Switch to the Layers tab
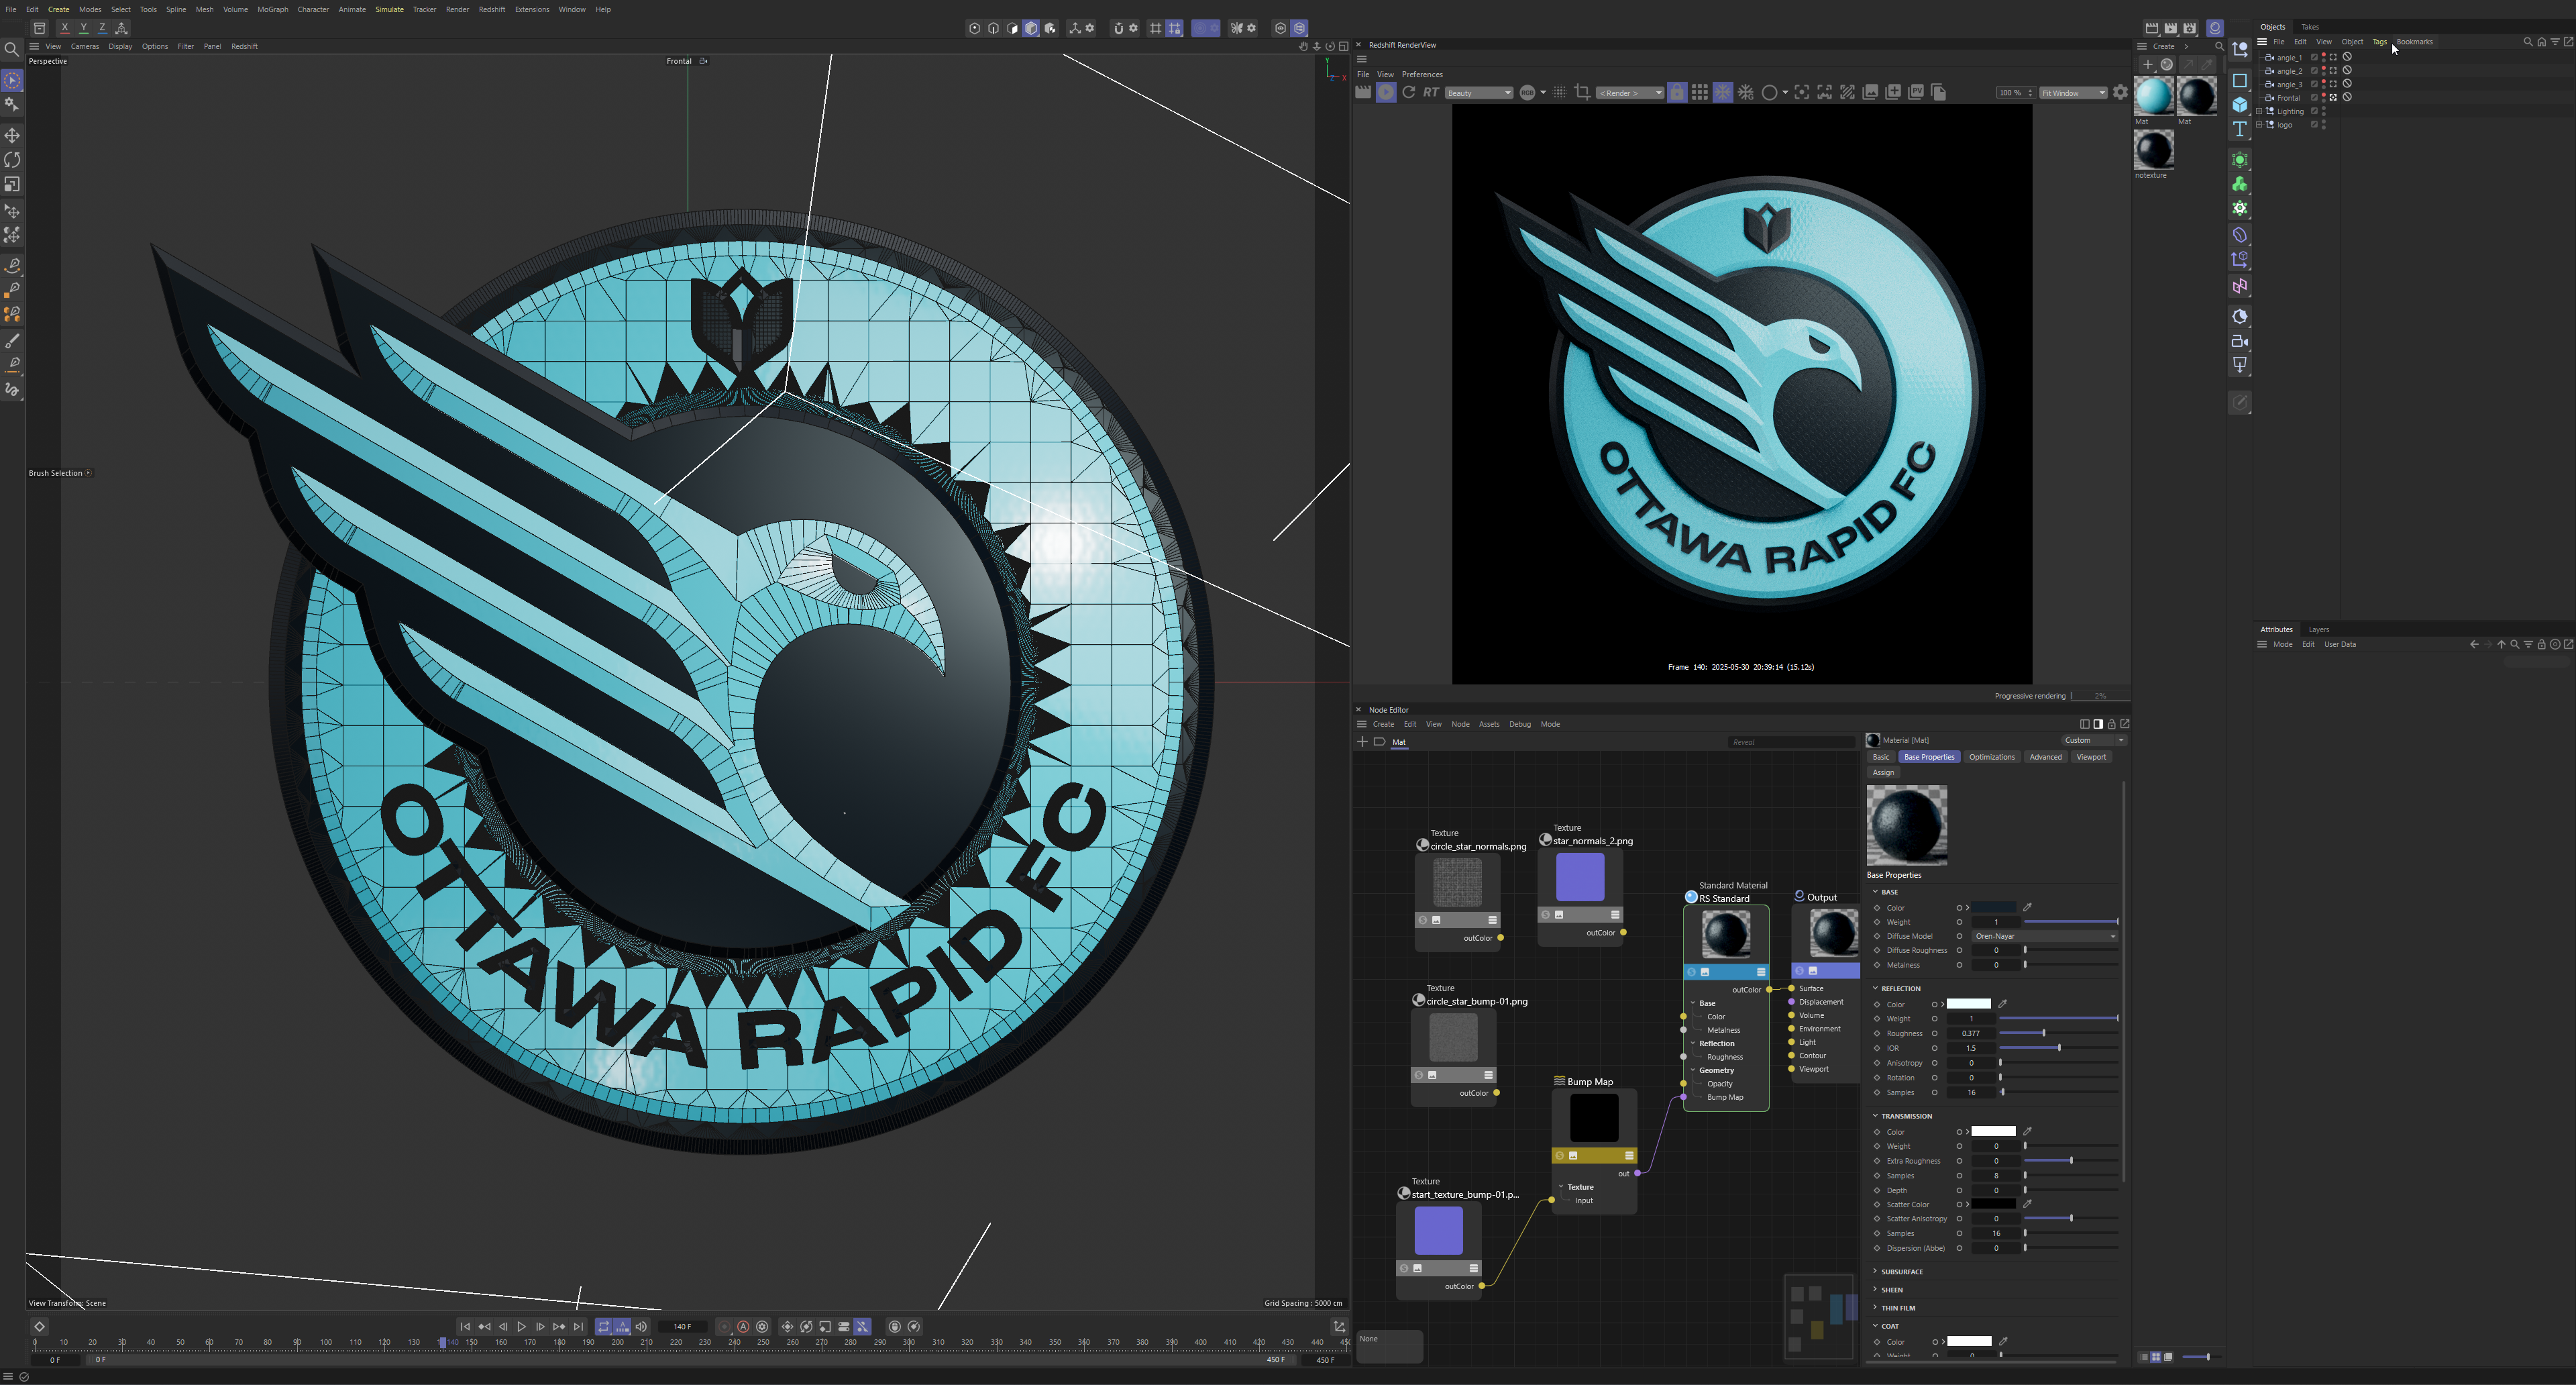 click(2319, 630)
